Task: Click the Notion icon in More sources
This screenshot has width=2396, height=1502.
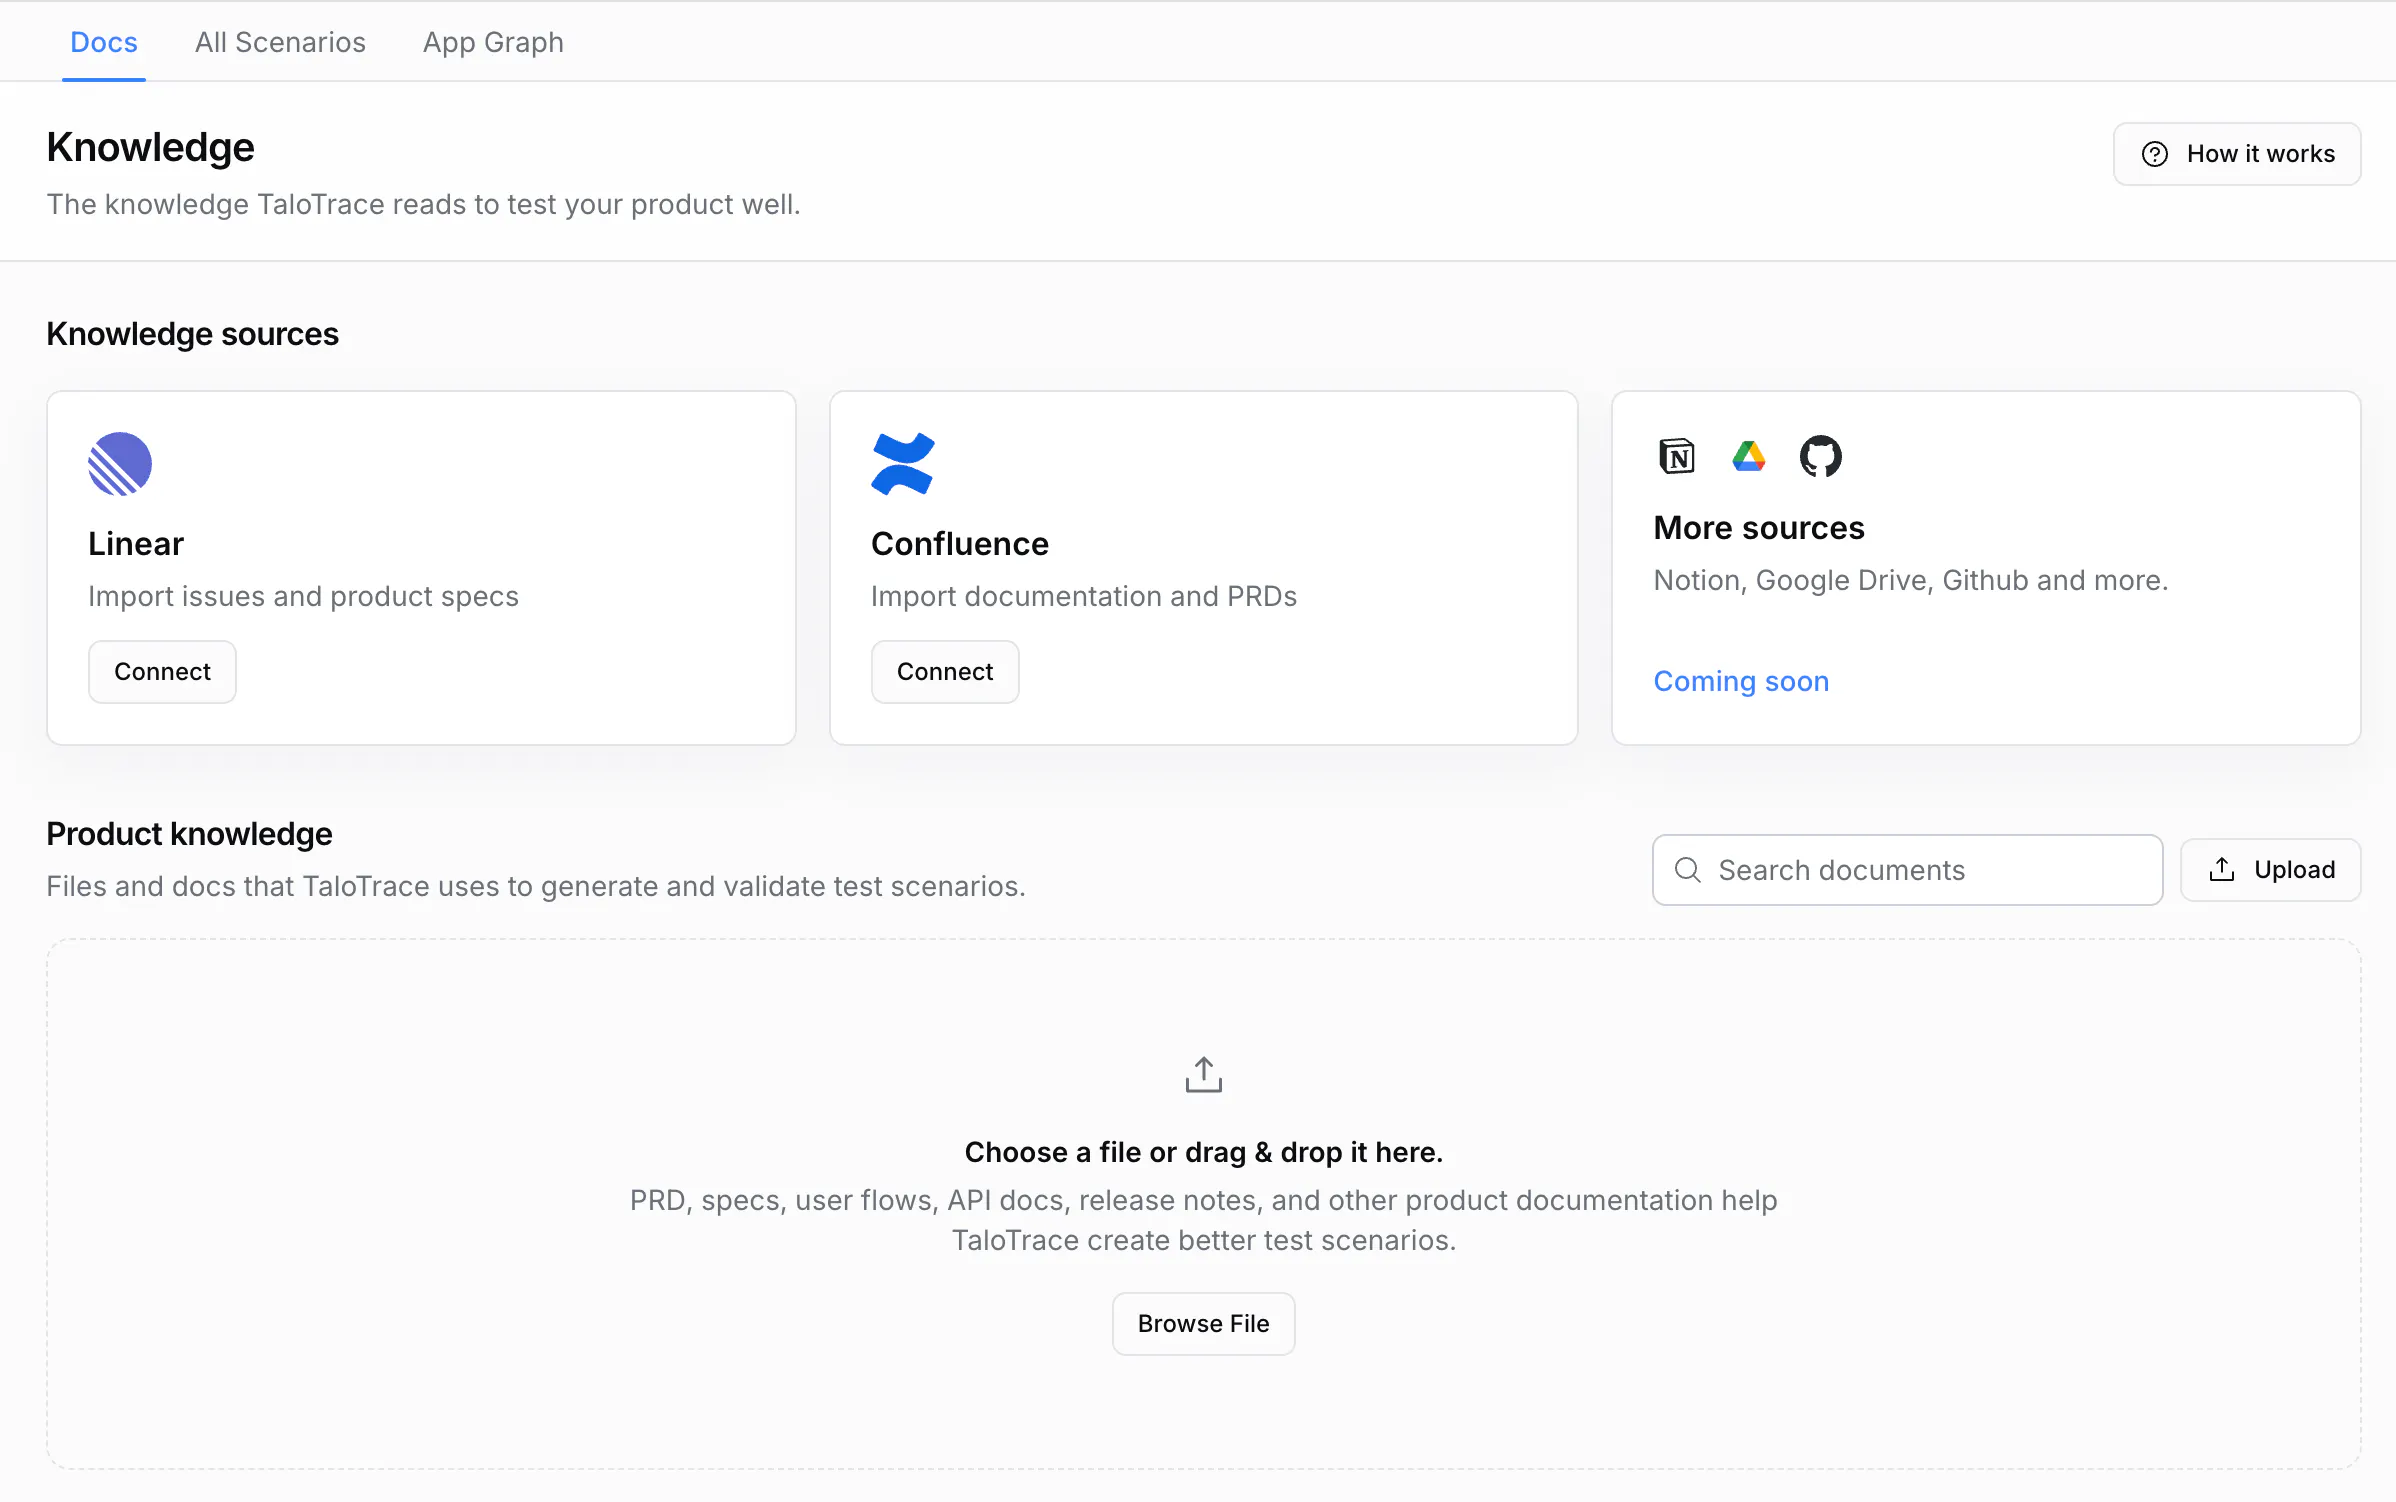Action: click(x=1677, y=457)
